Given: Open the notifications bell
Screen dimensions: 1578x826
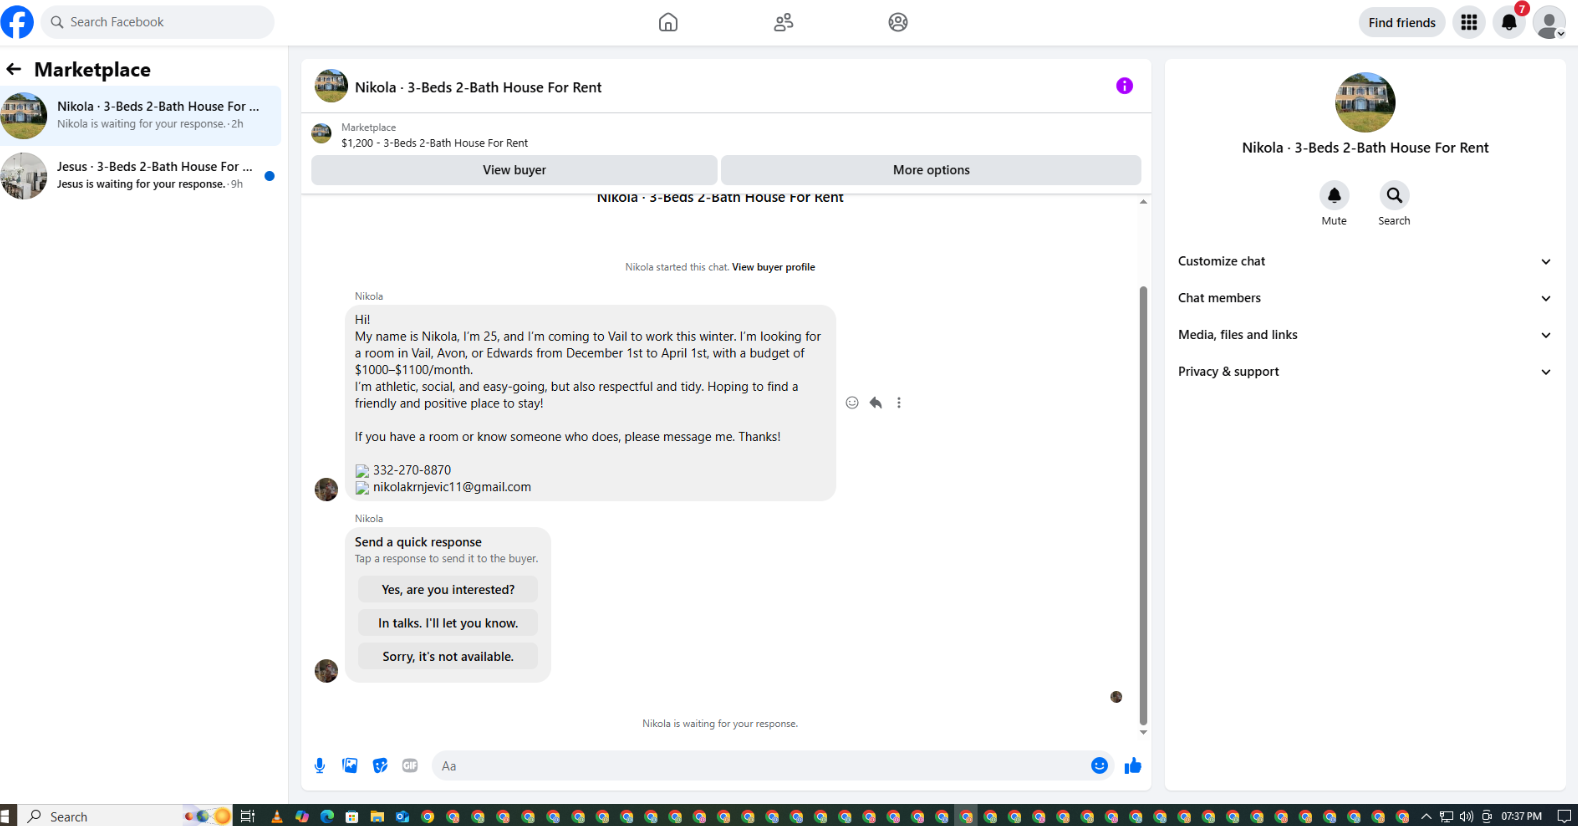Looking at the screenshot, I should [x=1509, y=22].
